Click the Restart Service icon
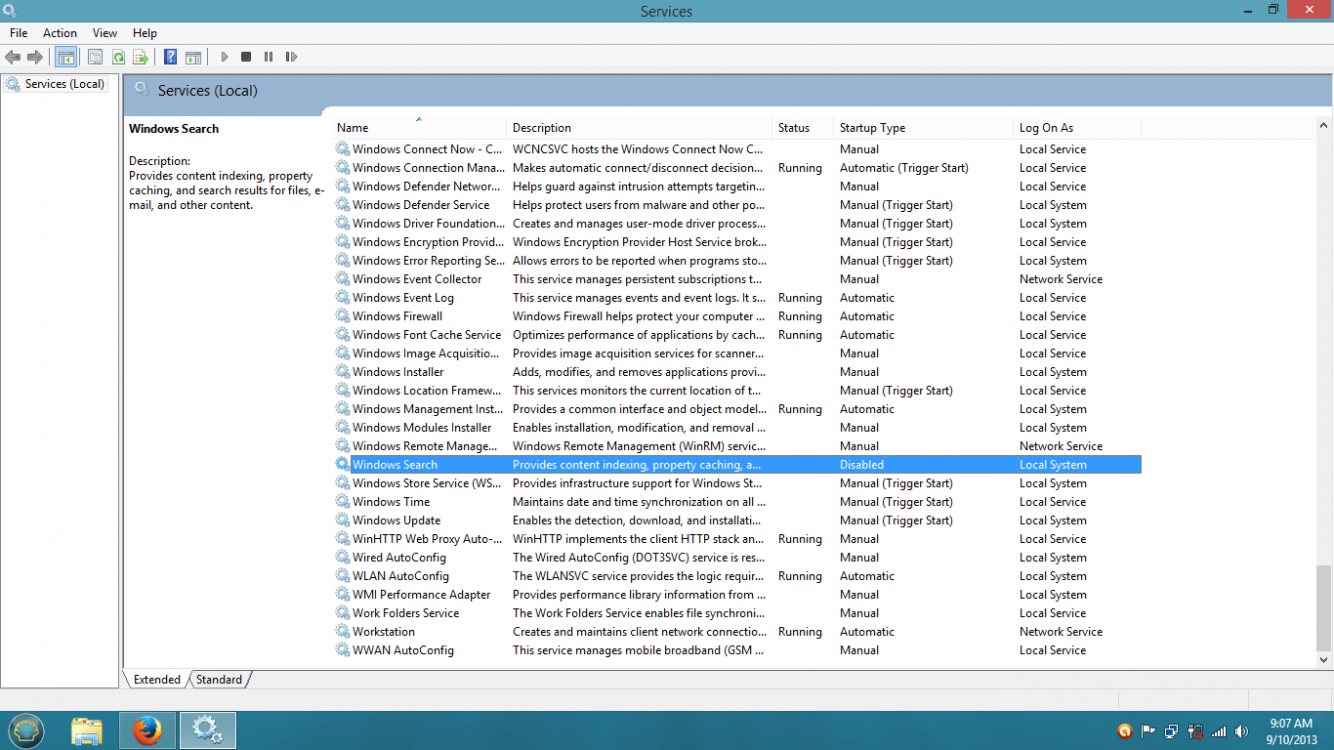1334x750 pixels. pos(291,57)
